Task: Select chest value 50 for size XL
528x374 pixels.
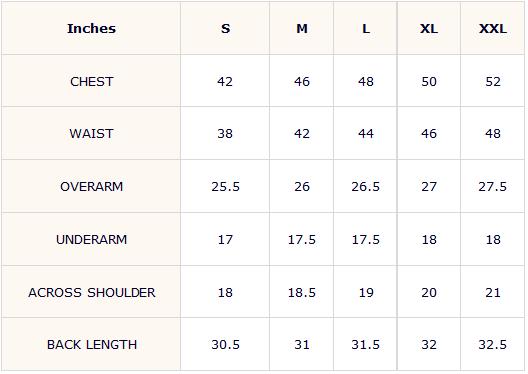Action: point(429,81)
